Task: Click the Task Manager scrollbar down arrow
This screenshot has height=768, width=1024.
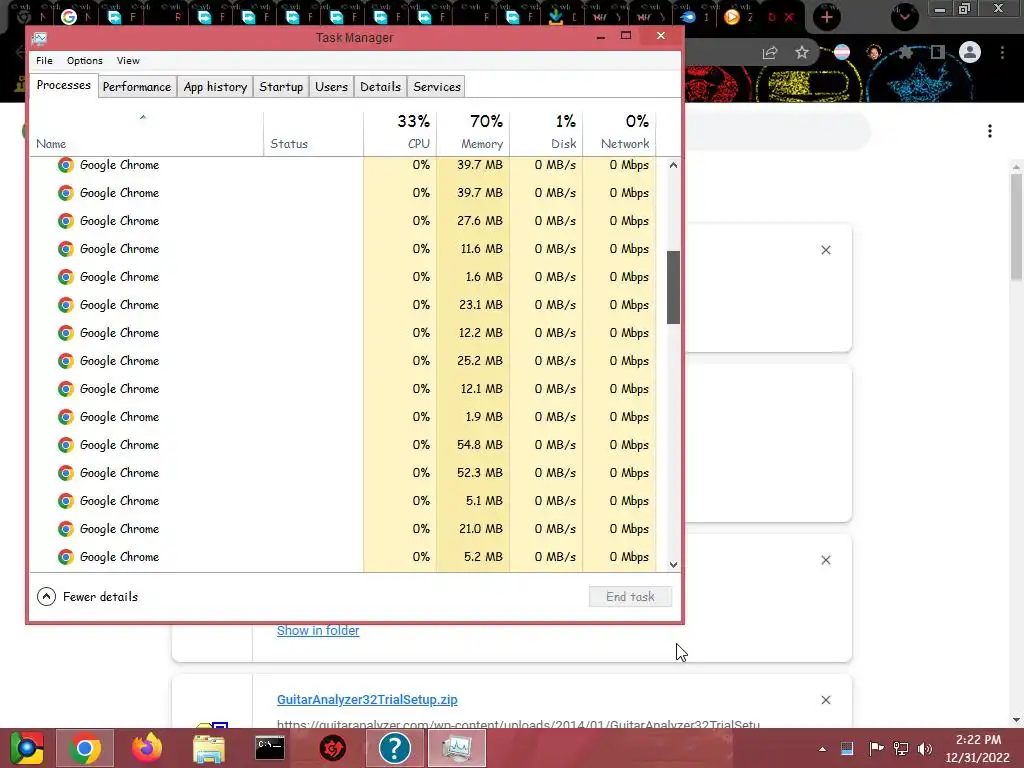Action: (673, 565)
